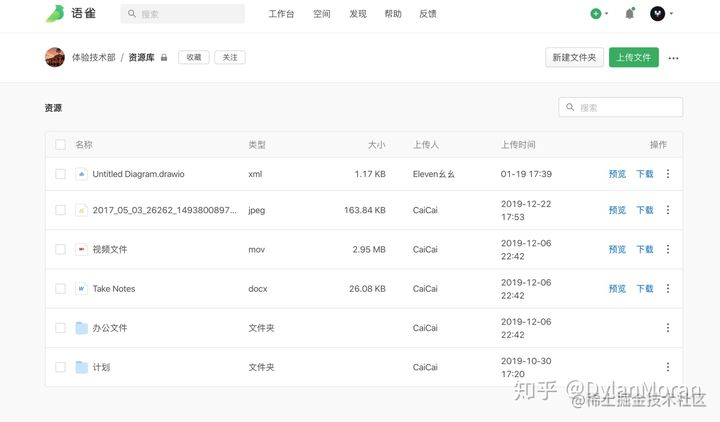The image size is (720, 422).
Task: Check the 办公文件 folder row checkbox
Action: [60, 328]
